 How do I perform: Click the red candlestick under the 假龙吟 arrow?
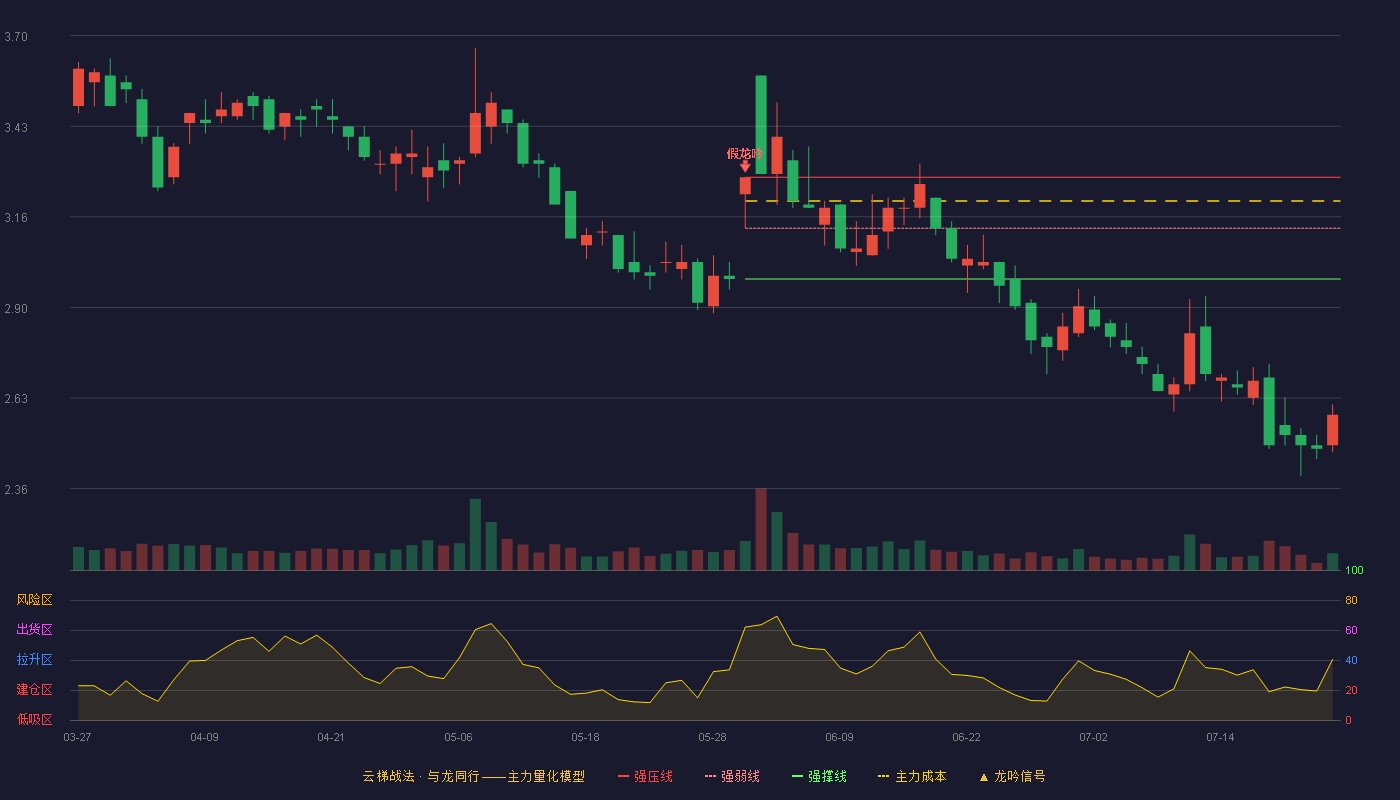click(745, 186)
